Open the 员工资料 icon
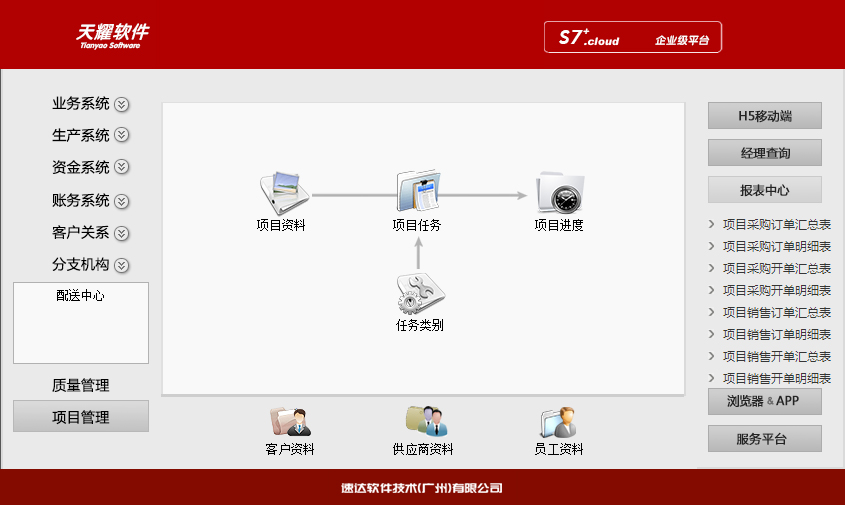 click(x=558, y=422)
